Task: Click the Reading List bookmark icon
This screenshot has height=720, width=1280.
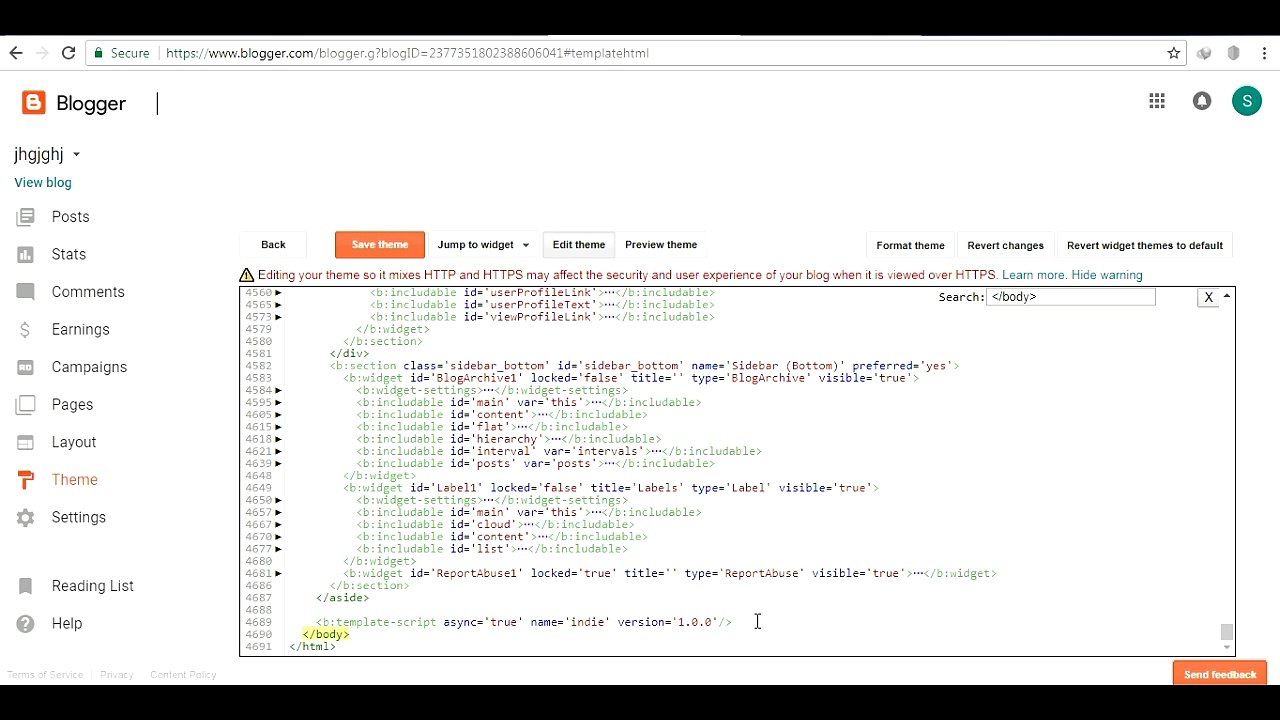Action: click(x=26, y=586)
